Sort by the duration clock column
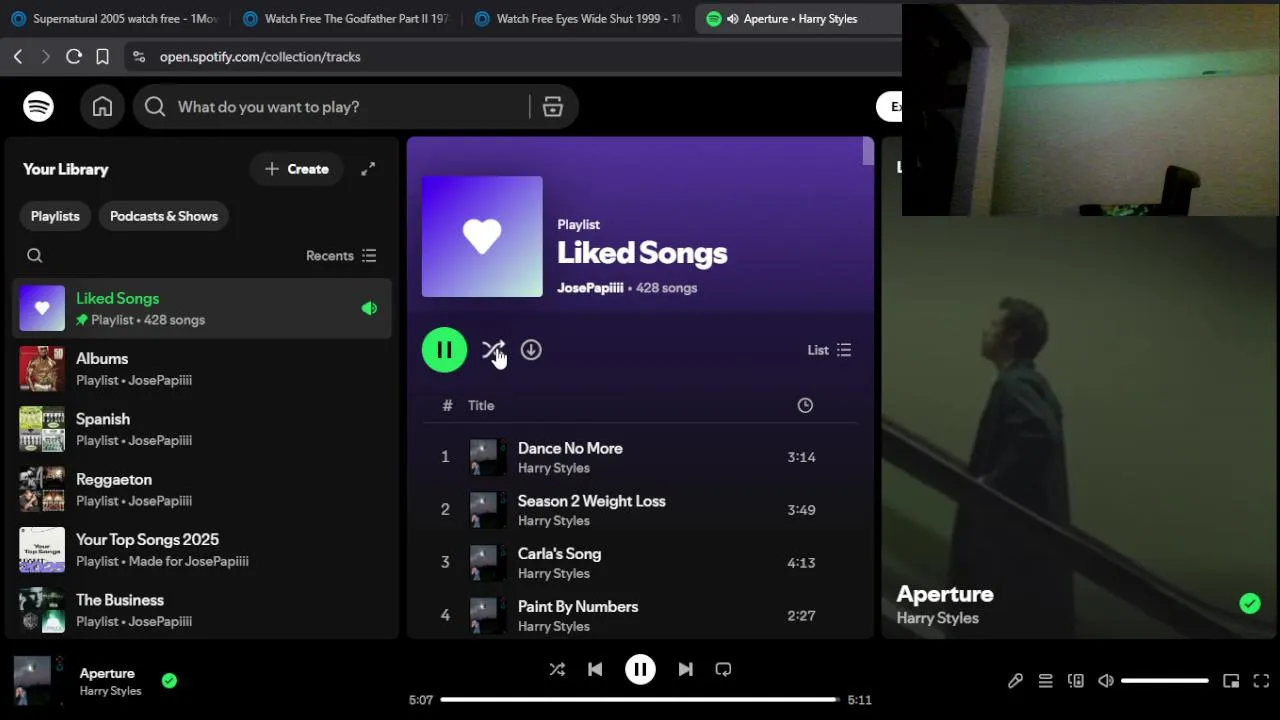The height and width of the screenshot is (720, 1280). (x=805, y=405)
